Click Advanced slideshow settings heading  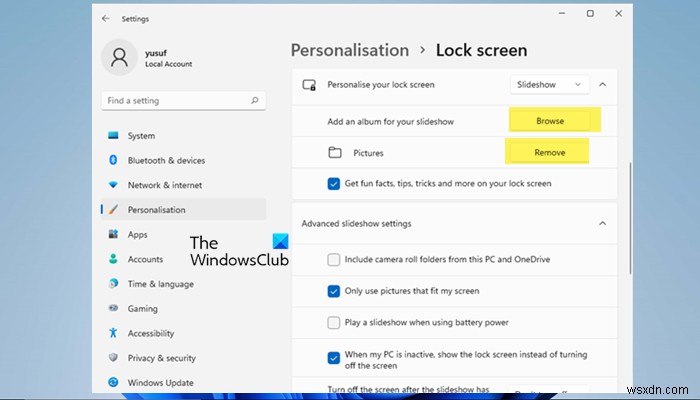356,224
